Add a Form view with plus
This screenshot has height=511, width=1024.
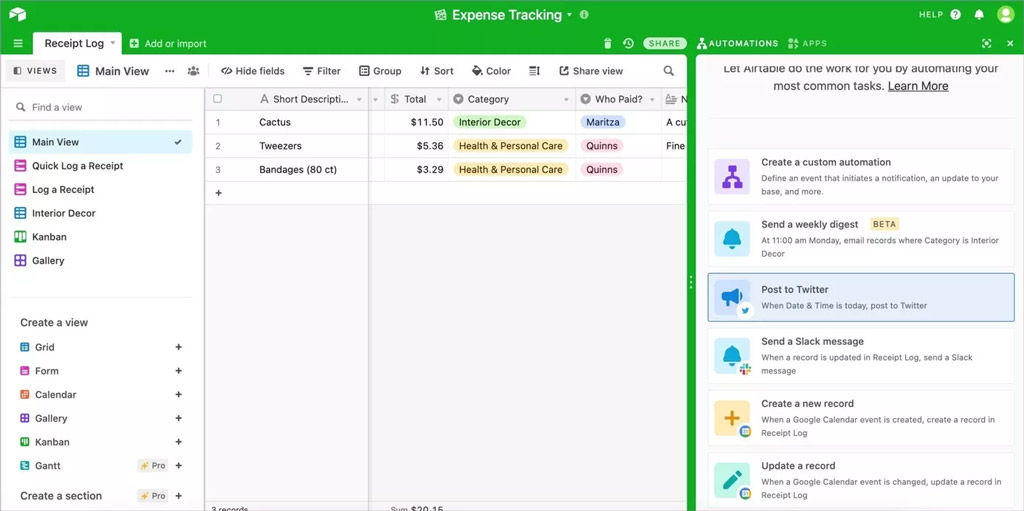178,371
